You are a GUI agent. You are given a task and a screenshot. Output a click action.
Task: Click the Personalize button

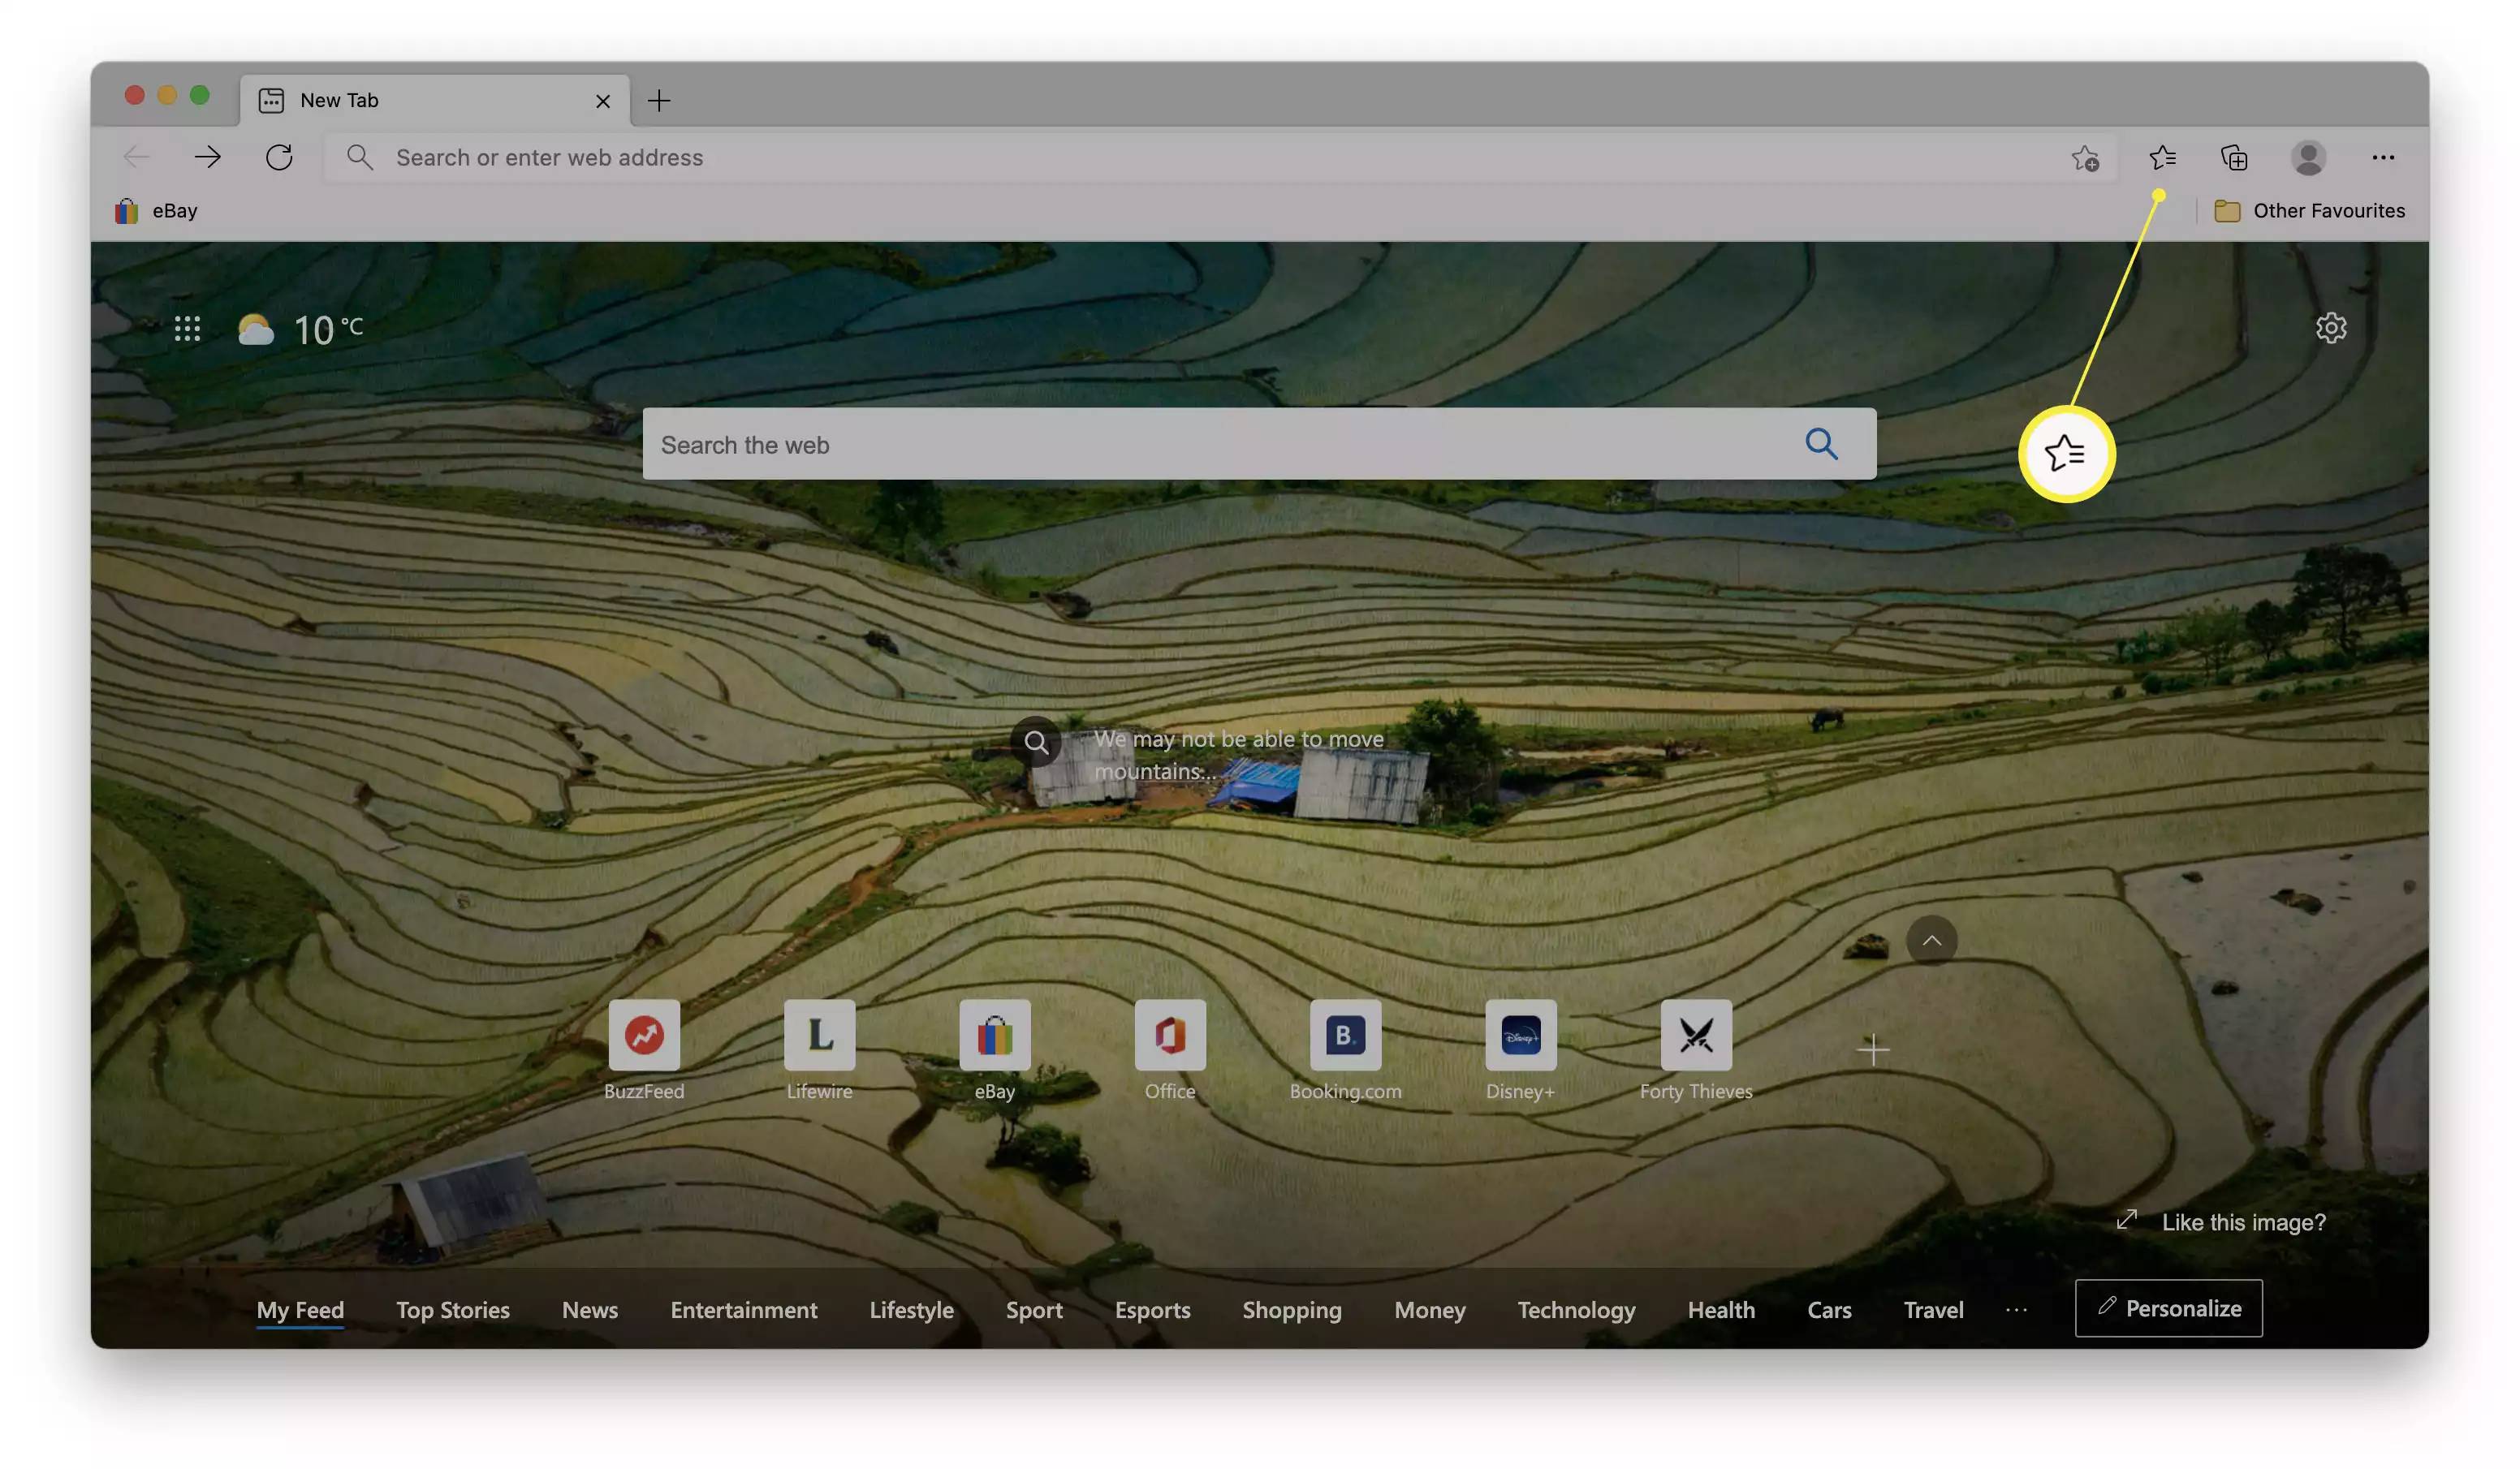[x=2168, y=1307]
